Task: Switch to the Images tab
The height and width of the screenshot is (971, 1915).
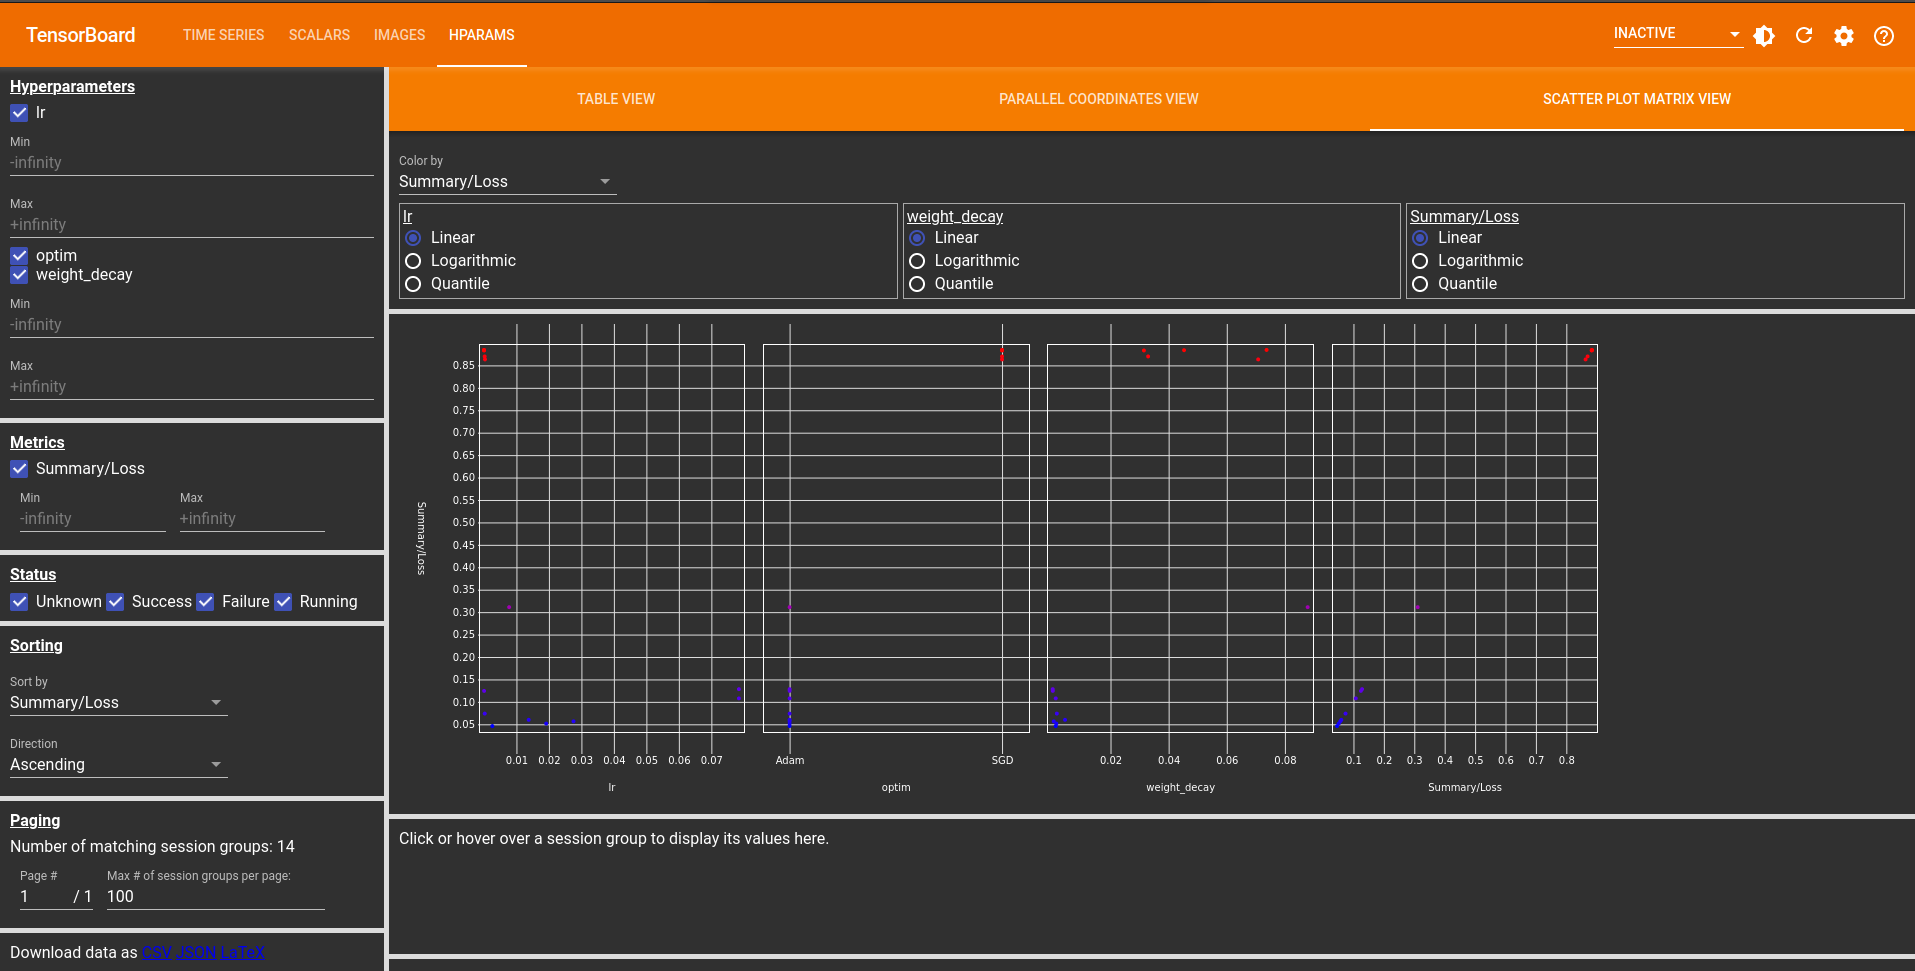Action: coord(399,35)
